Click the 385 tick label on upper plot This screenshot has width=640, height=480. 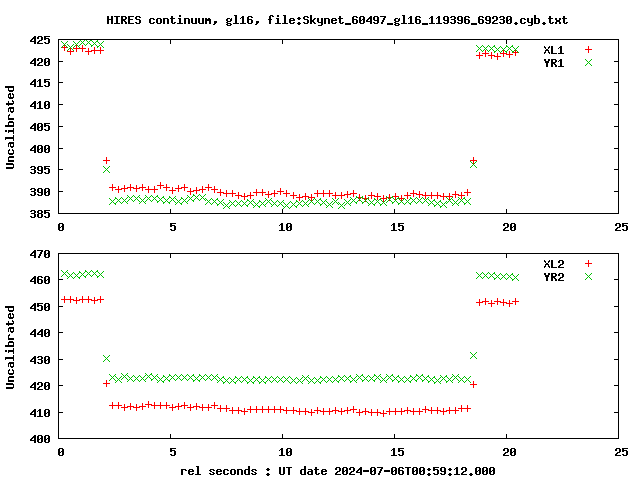point(40,213)
